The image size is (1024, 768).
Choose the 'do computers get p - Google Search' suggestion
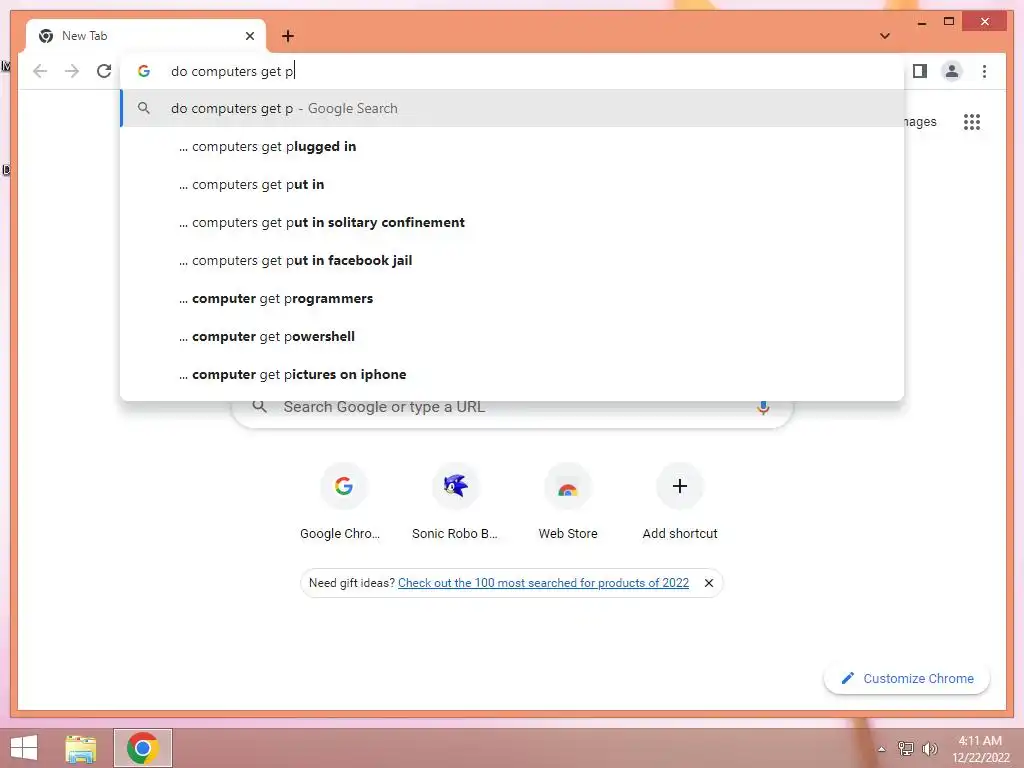point(512,108)
